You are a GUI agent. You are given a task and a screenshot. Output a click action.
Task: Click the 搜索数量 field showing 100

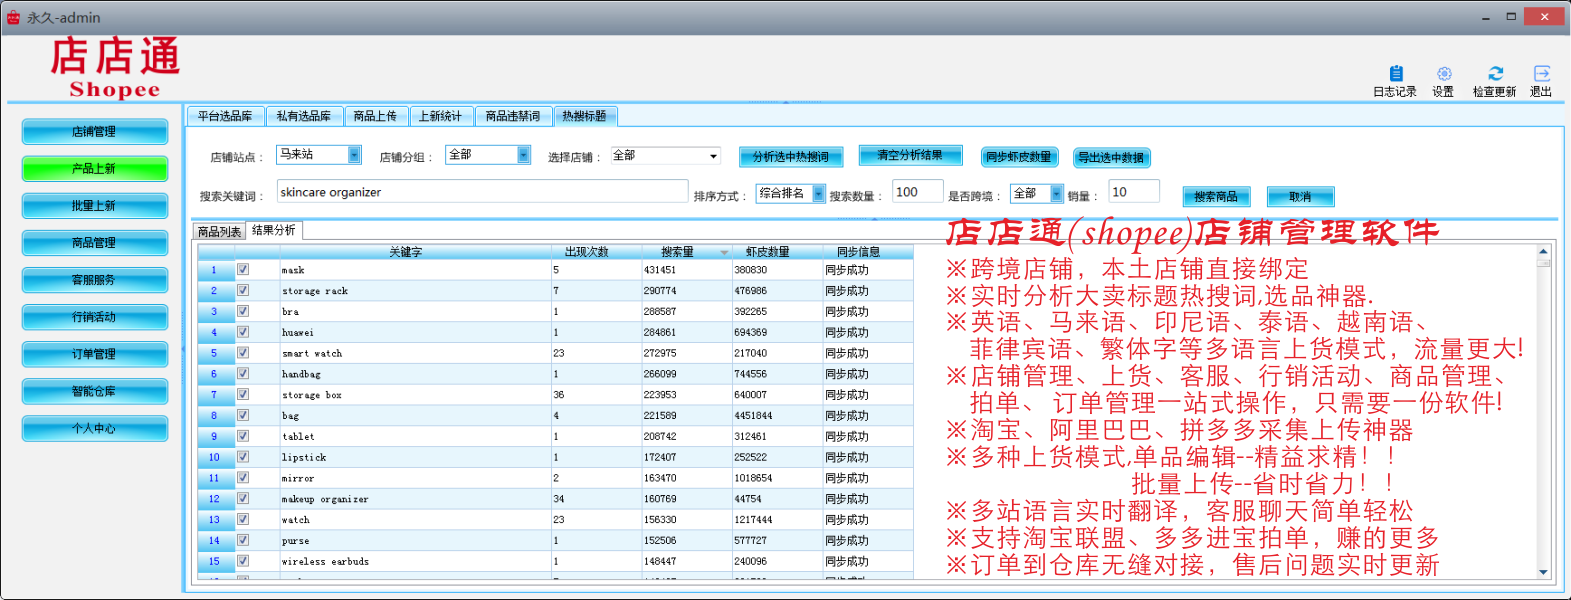(x=917, y=192)
